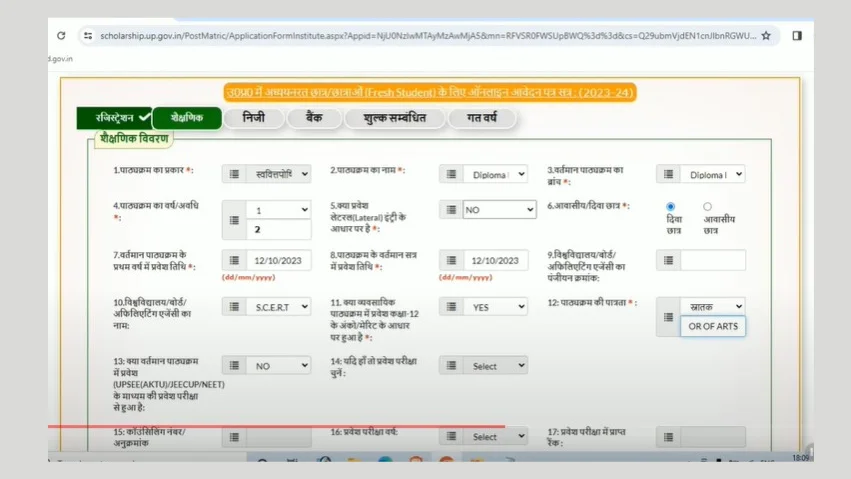The image size is (851, 479).
Task: Click list icon beside field 10 S.C.E.R.T
Action: [x=234, y=306]
